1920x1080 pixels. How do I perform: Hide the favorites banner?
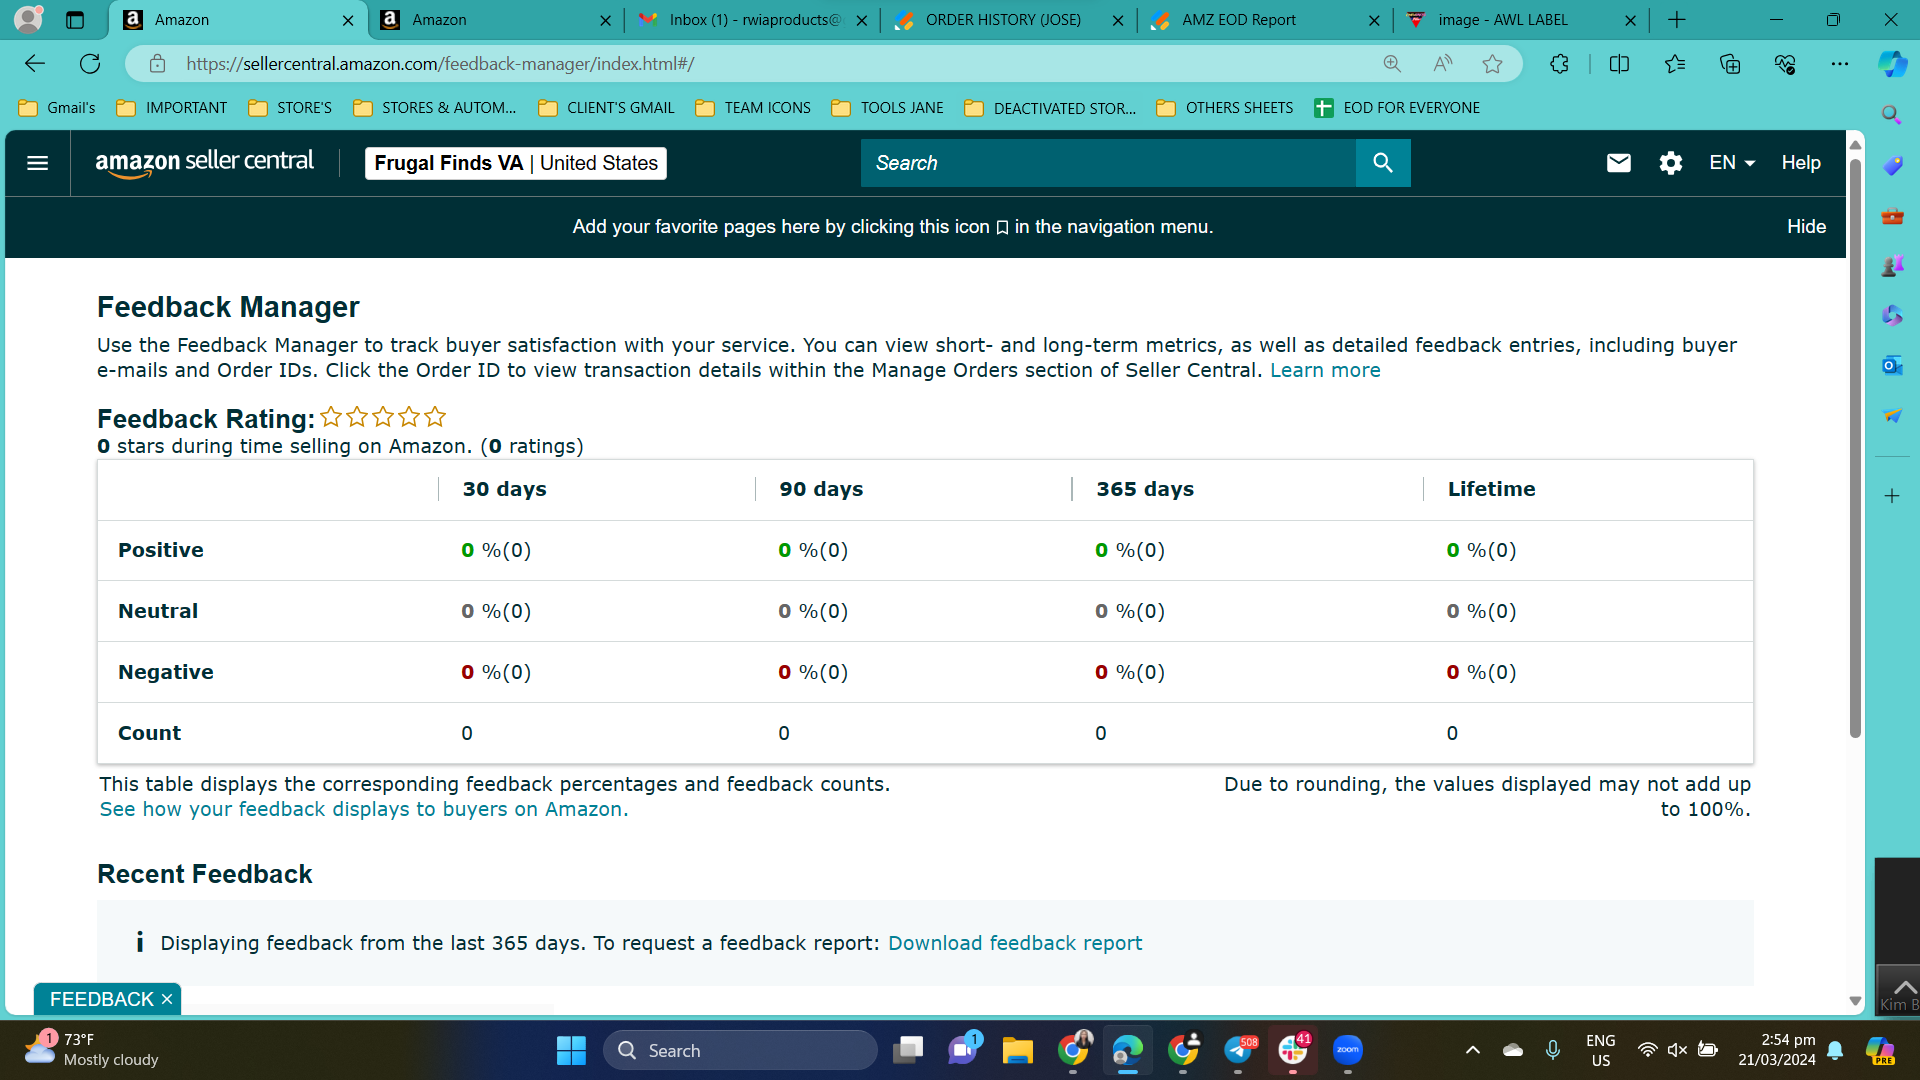click(1806, 227)
